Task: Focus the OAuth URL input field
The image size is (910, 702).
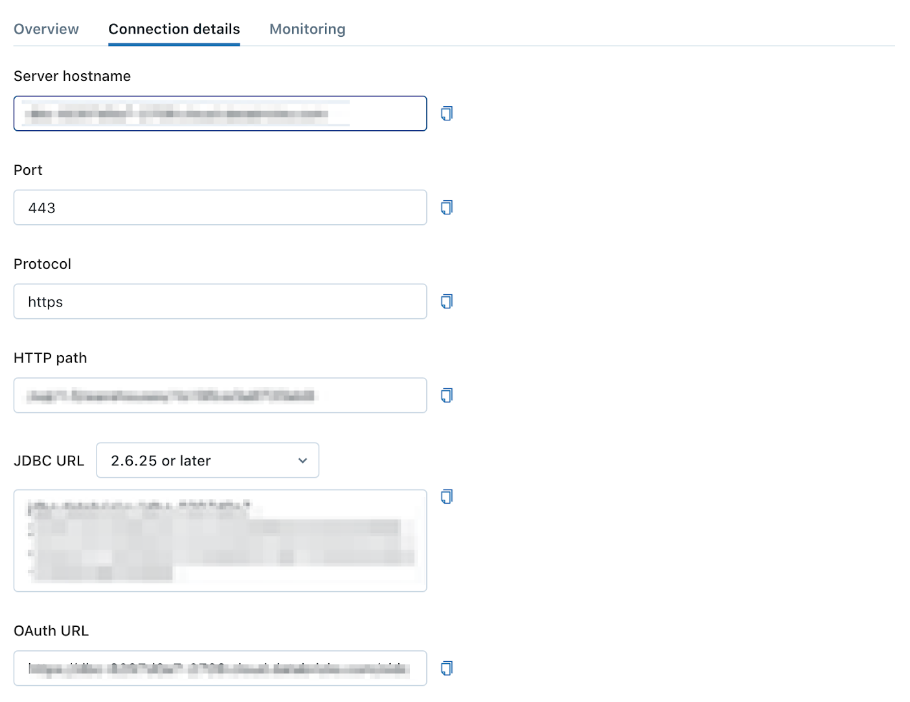Action: [x=220, y=668]
